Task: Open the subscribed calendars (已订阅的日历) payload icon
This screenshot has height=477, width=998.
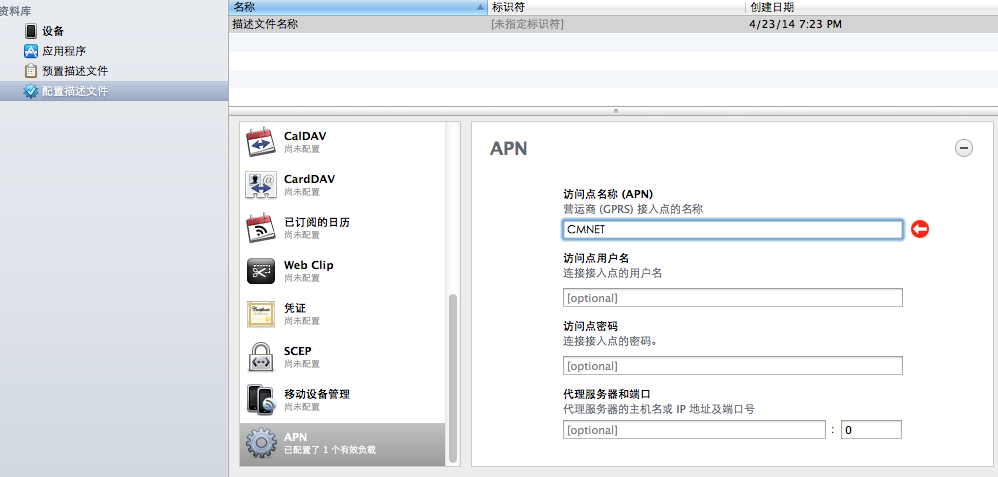Action: pos(260,228)
